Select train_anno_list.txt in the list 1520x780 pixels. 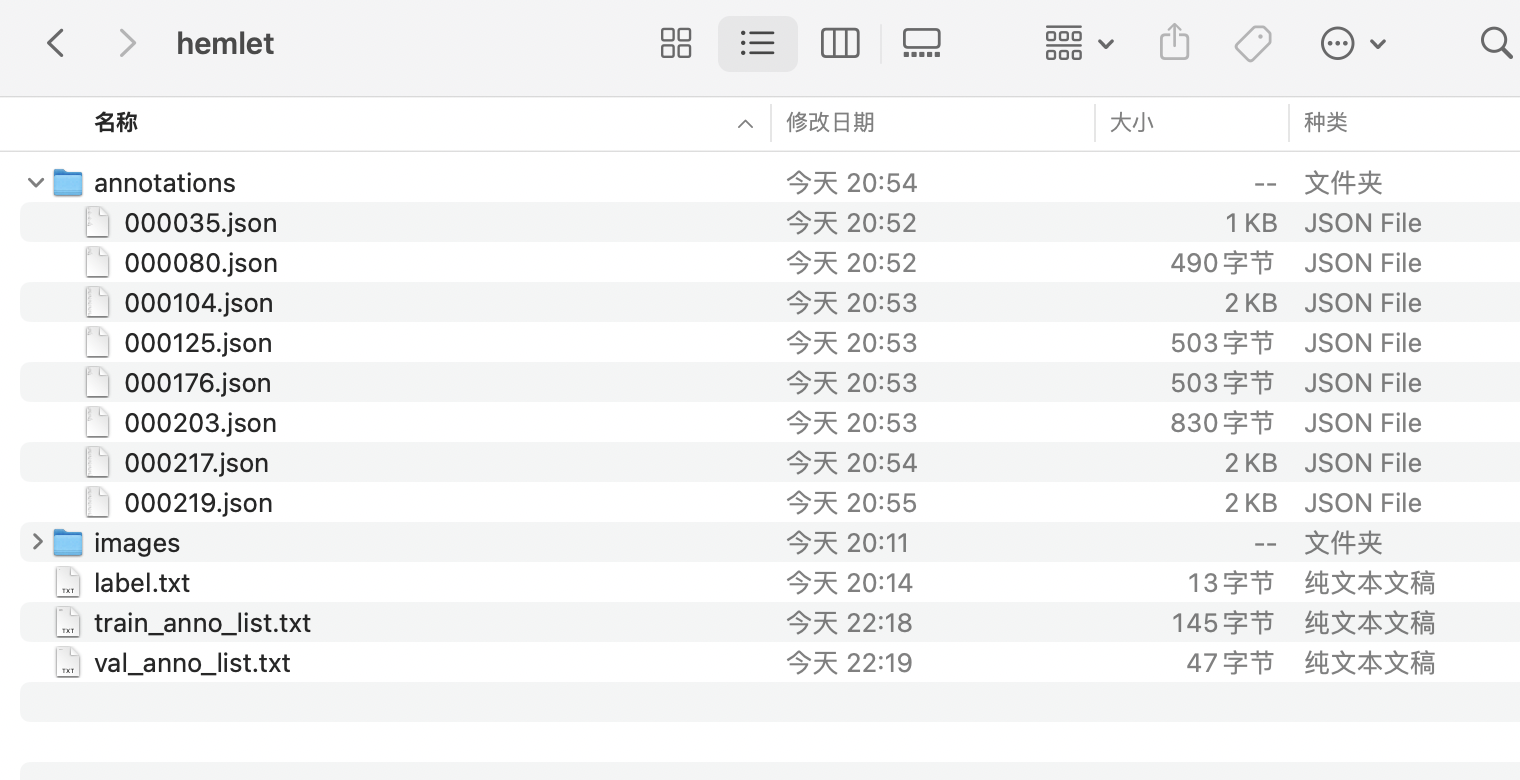click(x=202, y=623)
